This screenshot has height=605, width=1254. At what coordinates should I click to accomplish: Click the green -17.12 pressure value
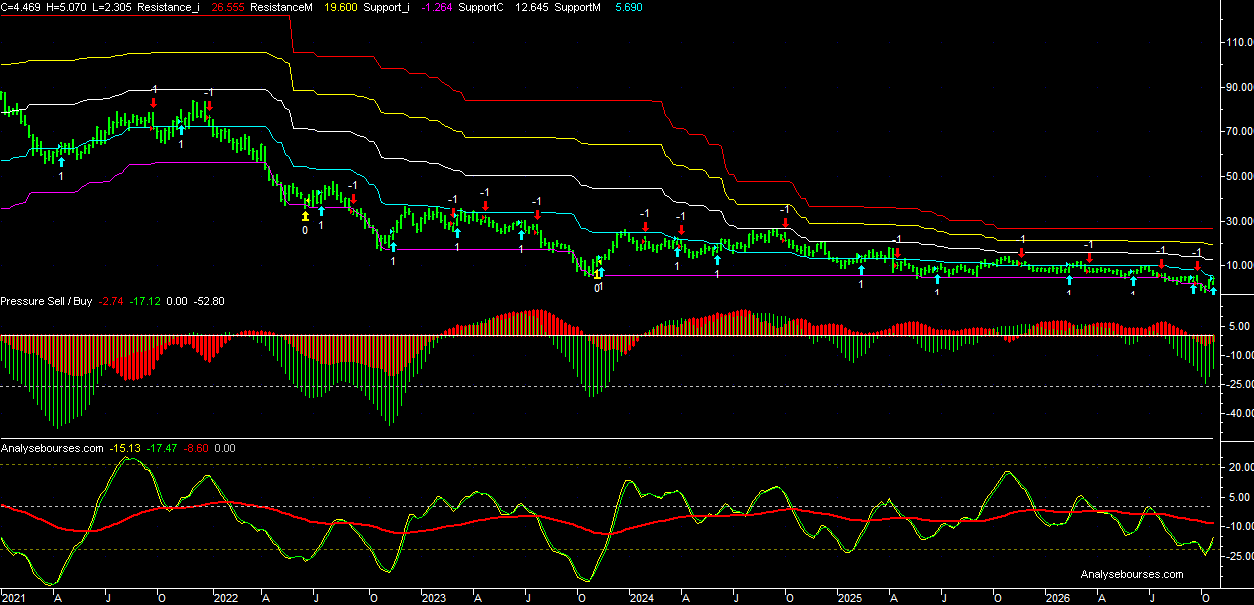(146, 301)
